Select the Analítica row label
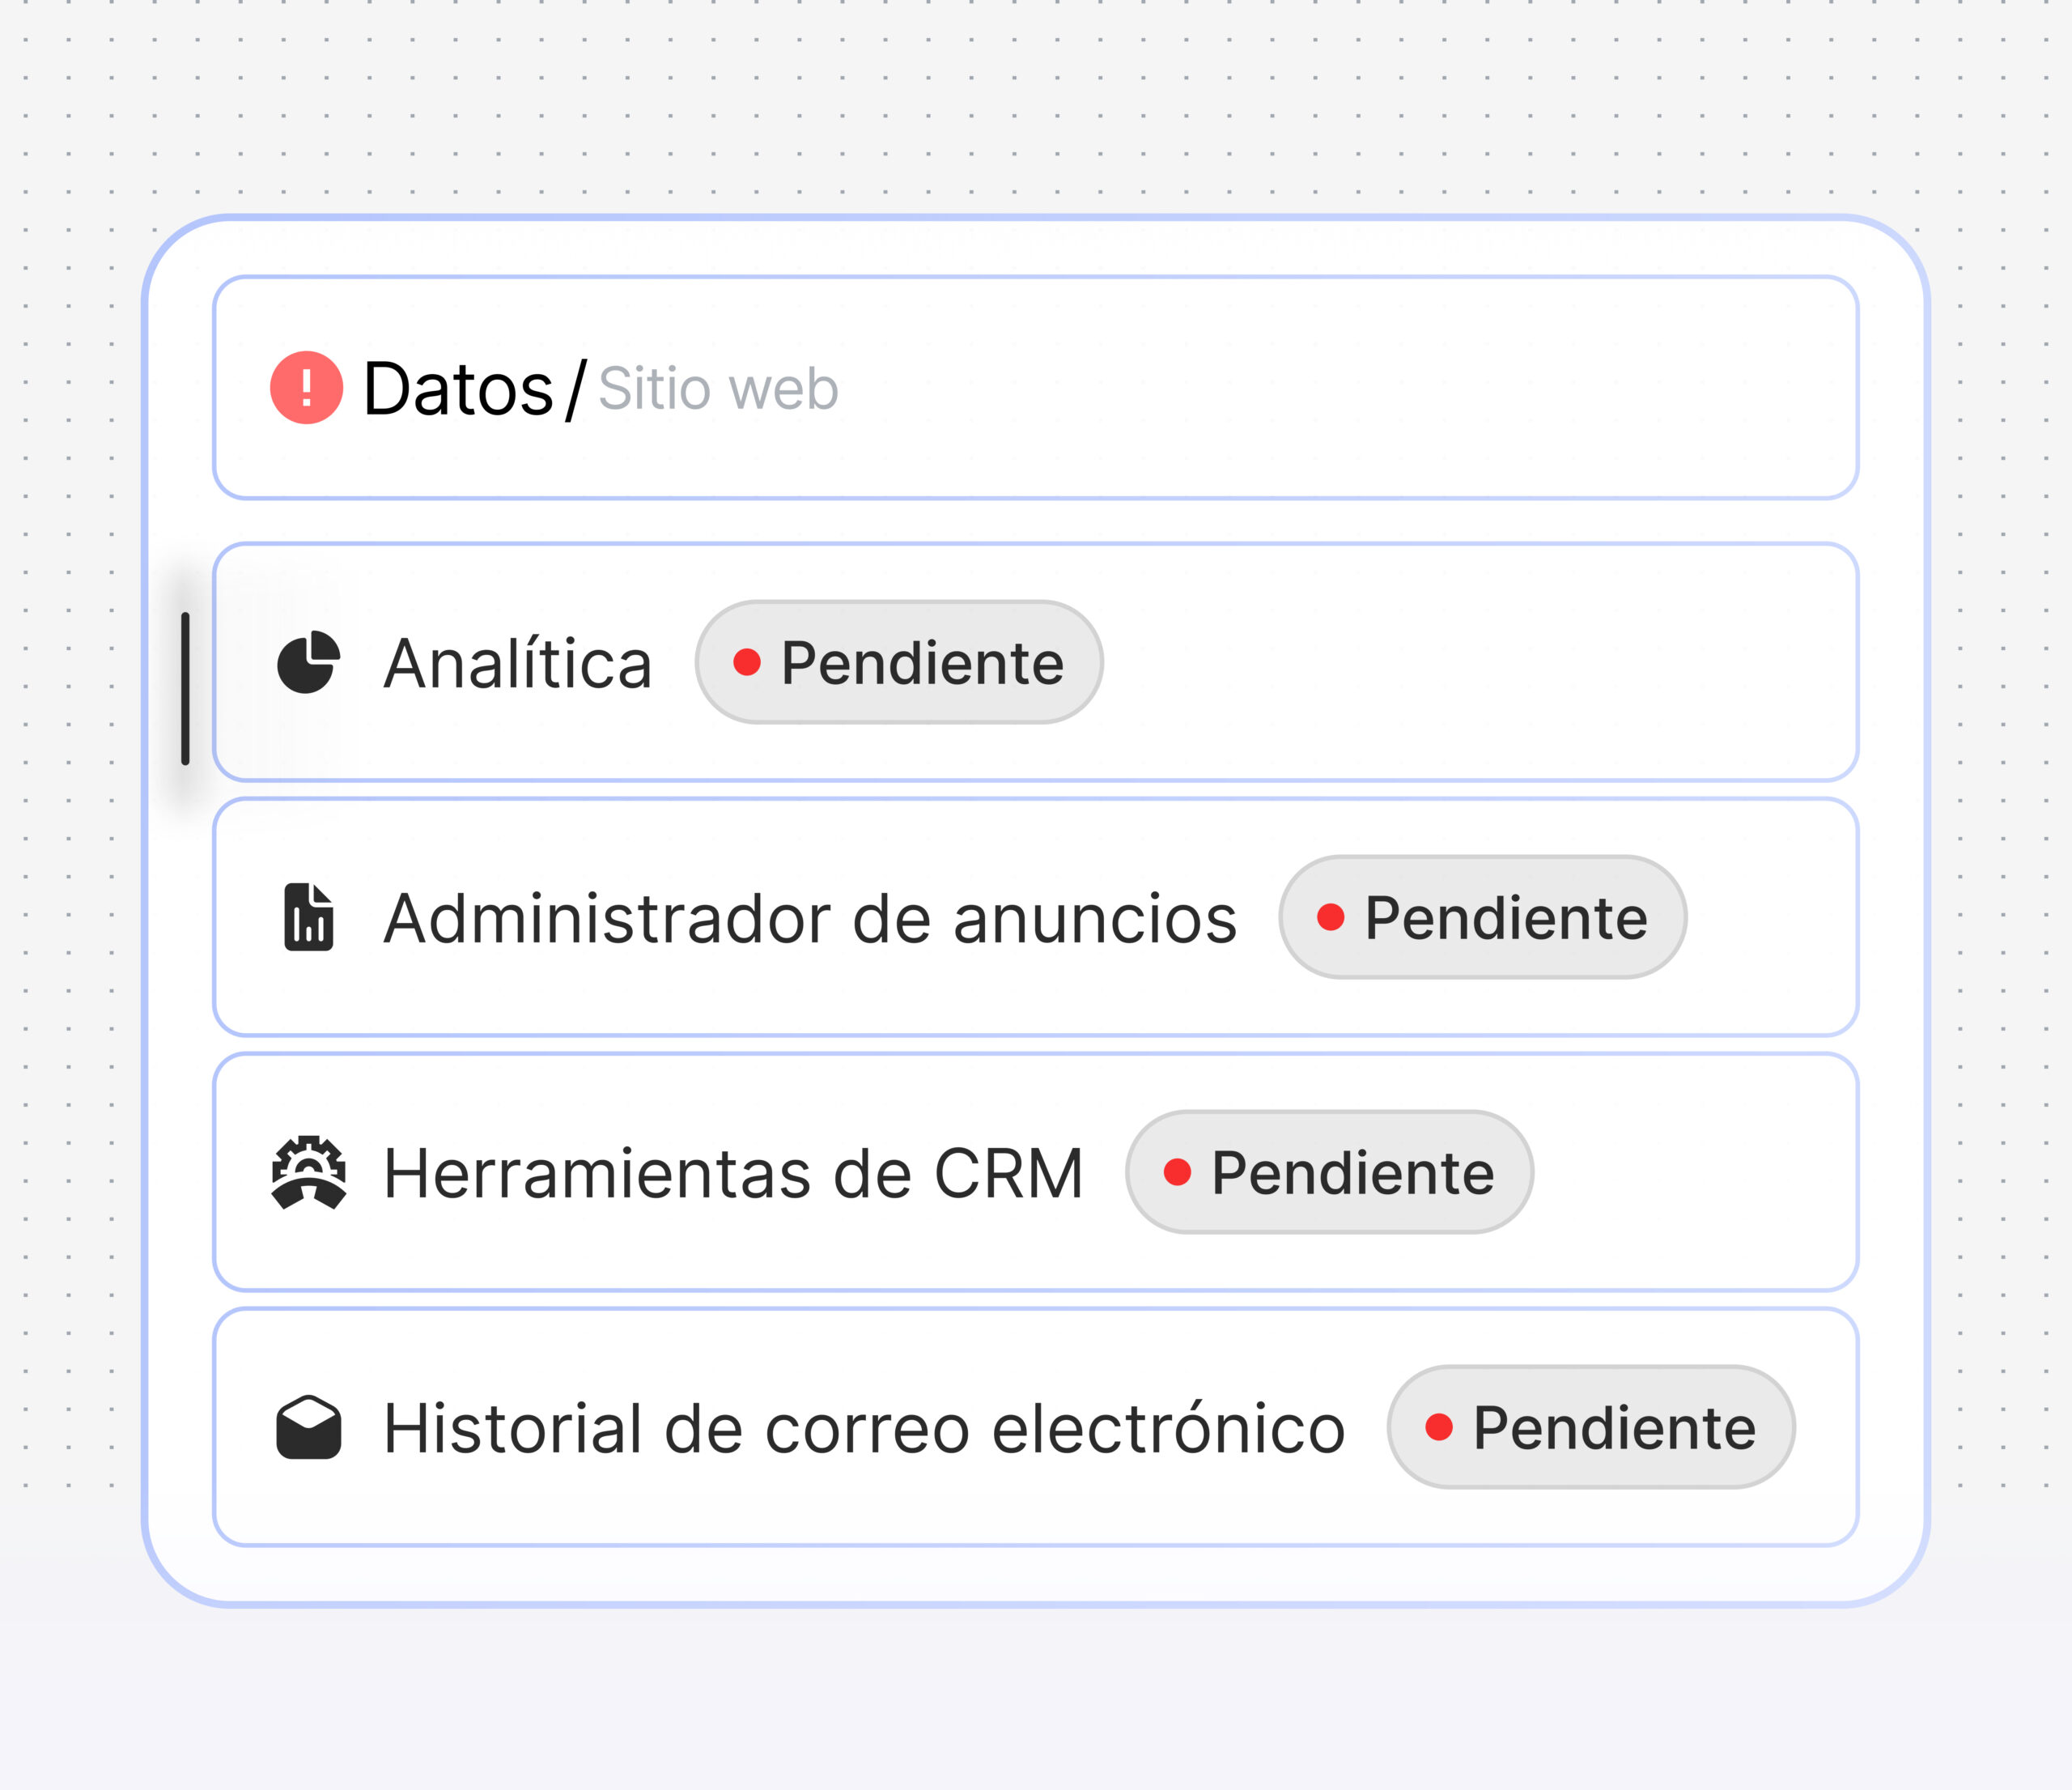Image resolution: width=2072 pixels, height=1790 pixels. (517, 664)
